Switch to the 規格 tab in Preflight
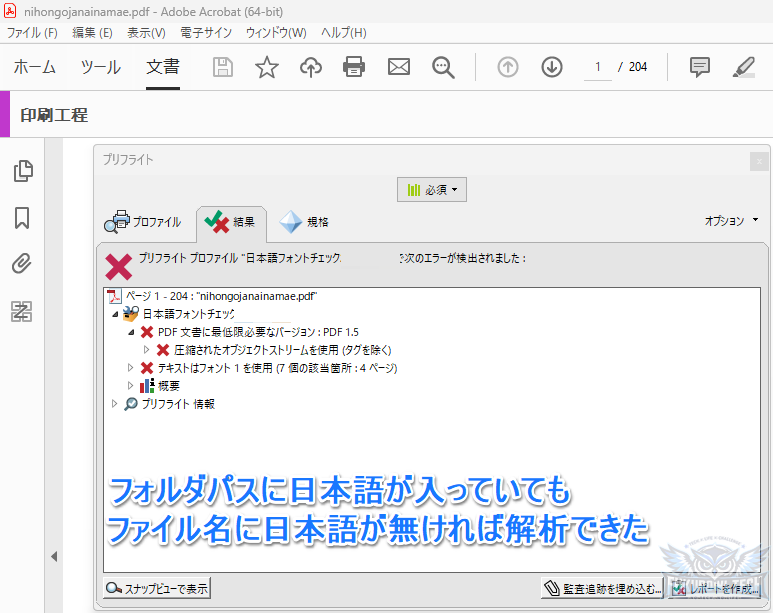Screen dimensions: 773x613 pos(304,222)
